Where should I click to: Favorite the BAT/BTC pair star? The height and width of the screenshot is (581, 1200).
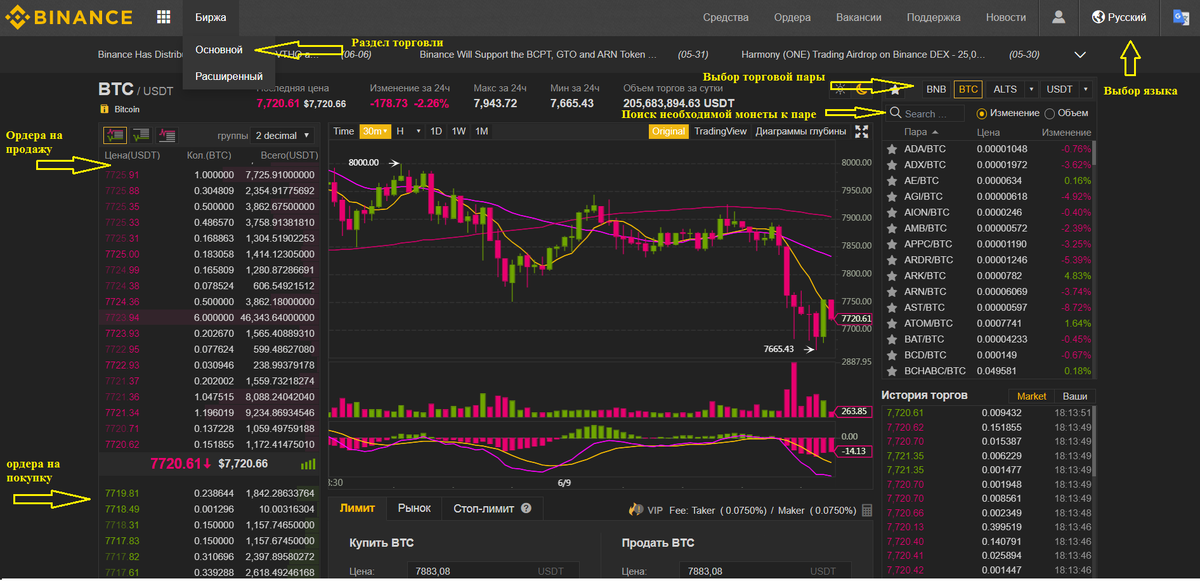tap(892, 340)
